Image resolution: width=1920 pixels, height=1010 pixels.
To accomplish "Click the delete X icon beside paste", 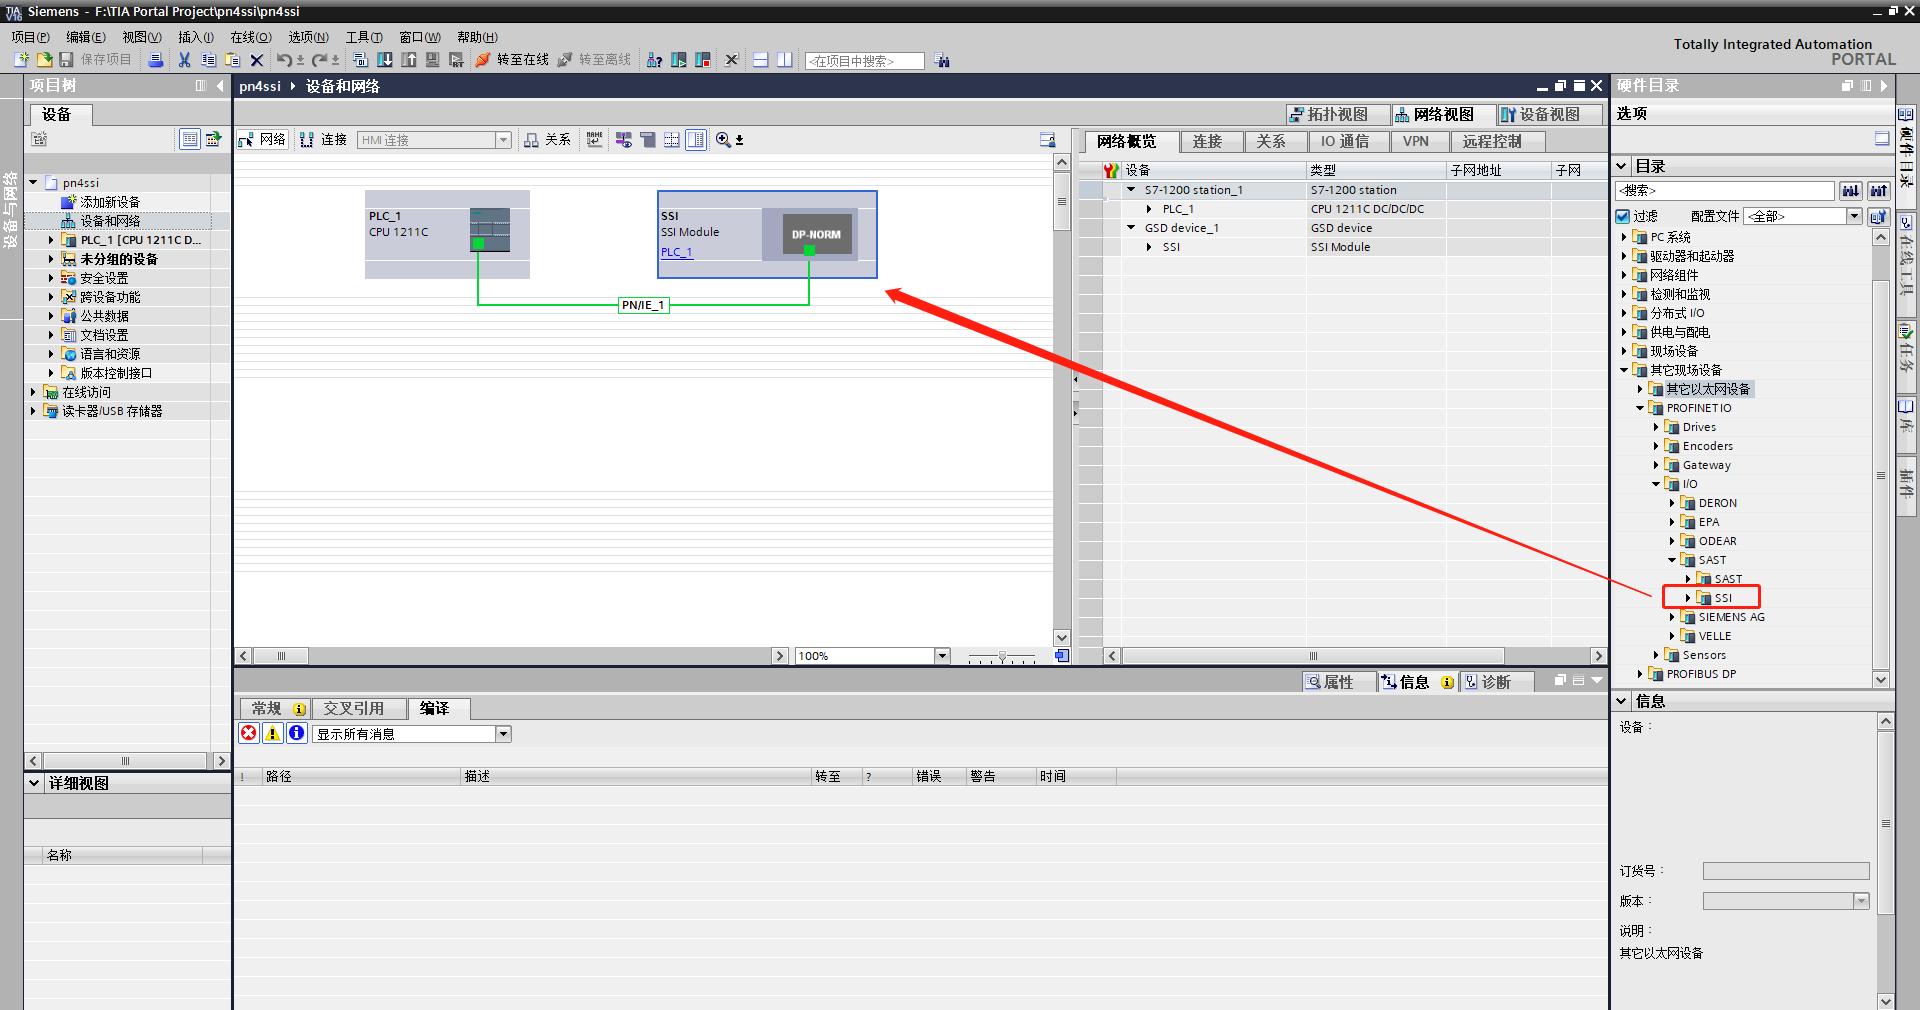I will tap(257, 60).
